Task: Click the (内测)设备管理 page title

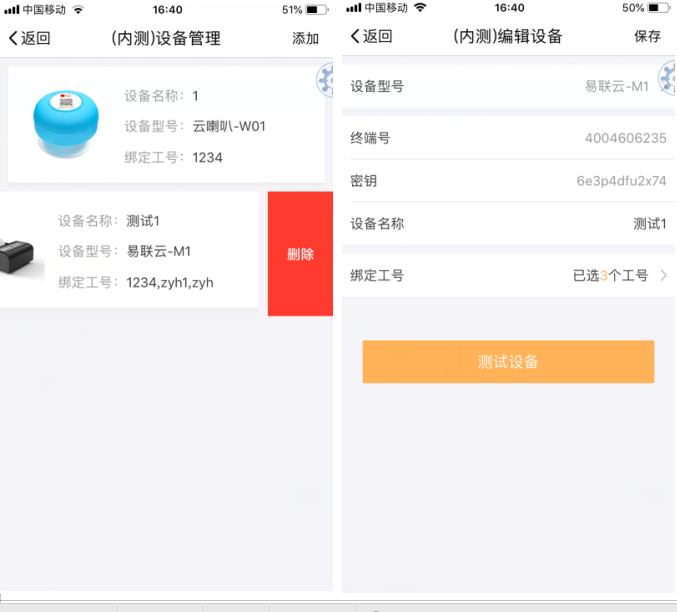Action: (166, 38)
